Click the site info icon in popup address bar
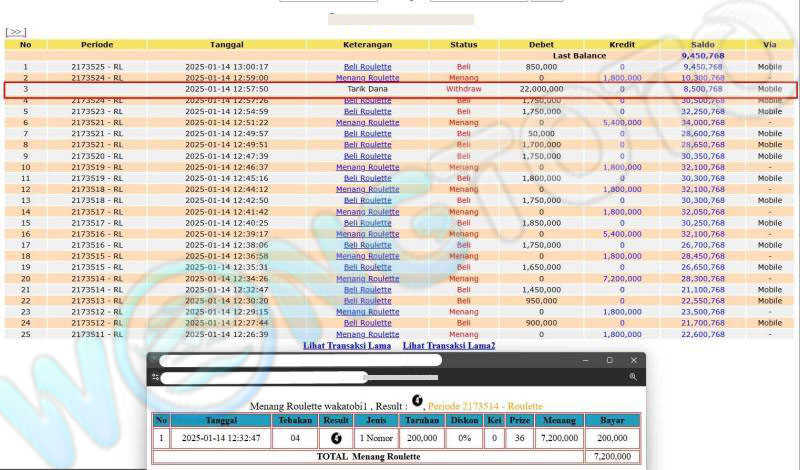800x470 pixels. [x=156, y=377]
